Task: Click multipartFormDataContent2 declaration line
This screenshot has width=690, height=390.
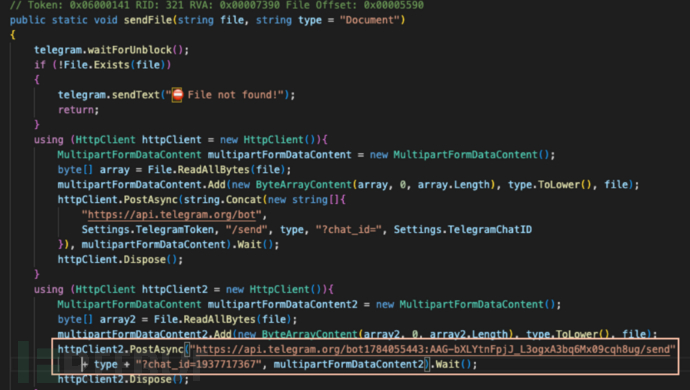Action: tap(309, 304)
